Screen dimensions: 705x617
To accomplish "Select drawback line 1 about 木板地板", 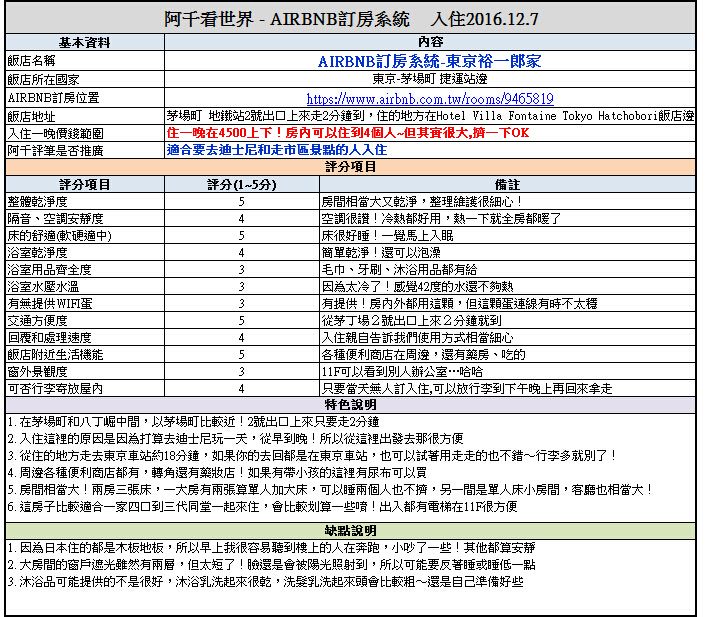I will click(x=272, y=548).
